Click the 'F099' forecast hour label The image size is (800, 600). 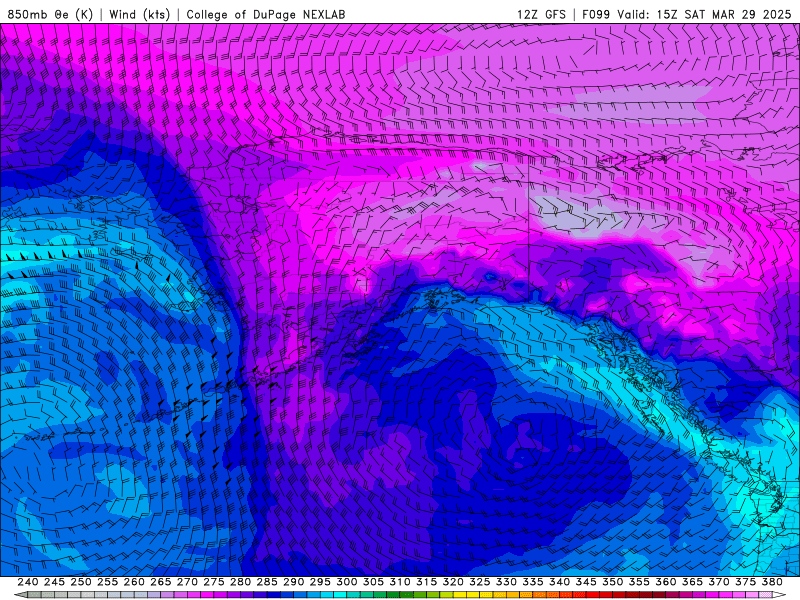point(596,14)
